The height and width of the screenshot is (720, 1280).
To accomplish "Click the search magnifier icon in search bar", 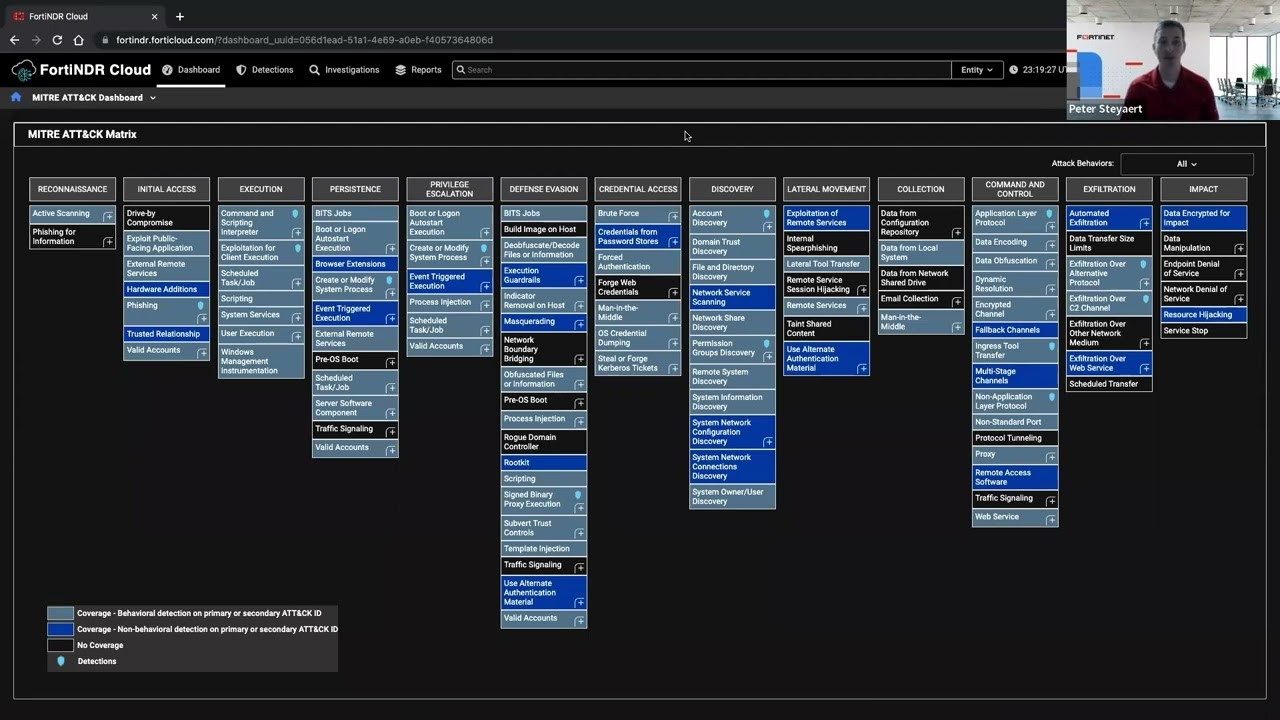I will point(460,70).
